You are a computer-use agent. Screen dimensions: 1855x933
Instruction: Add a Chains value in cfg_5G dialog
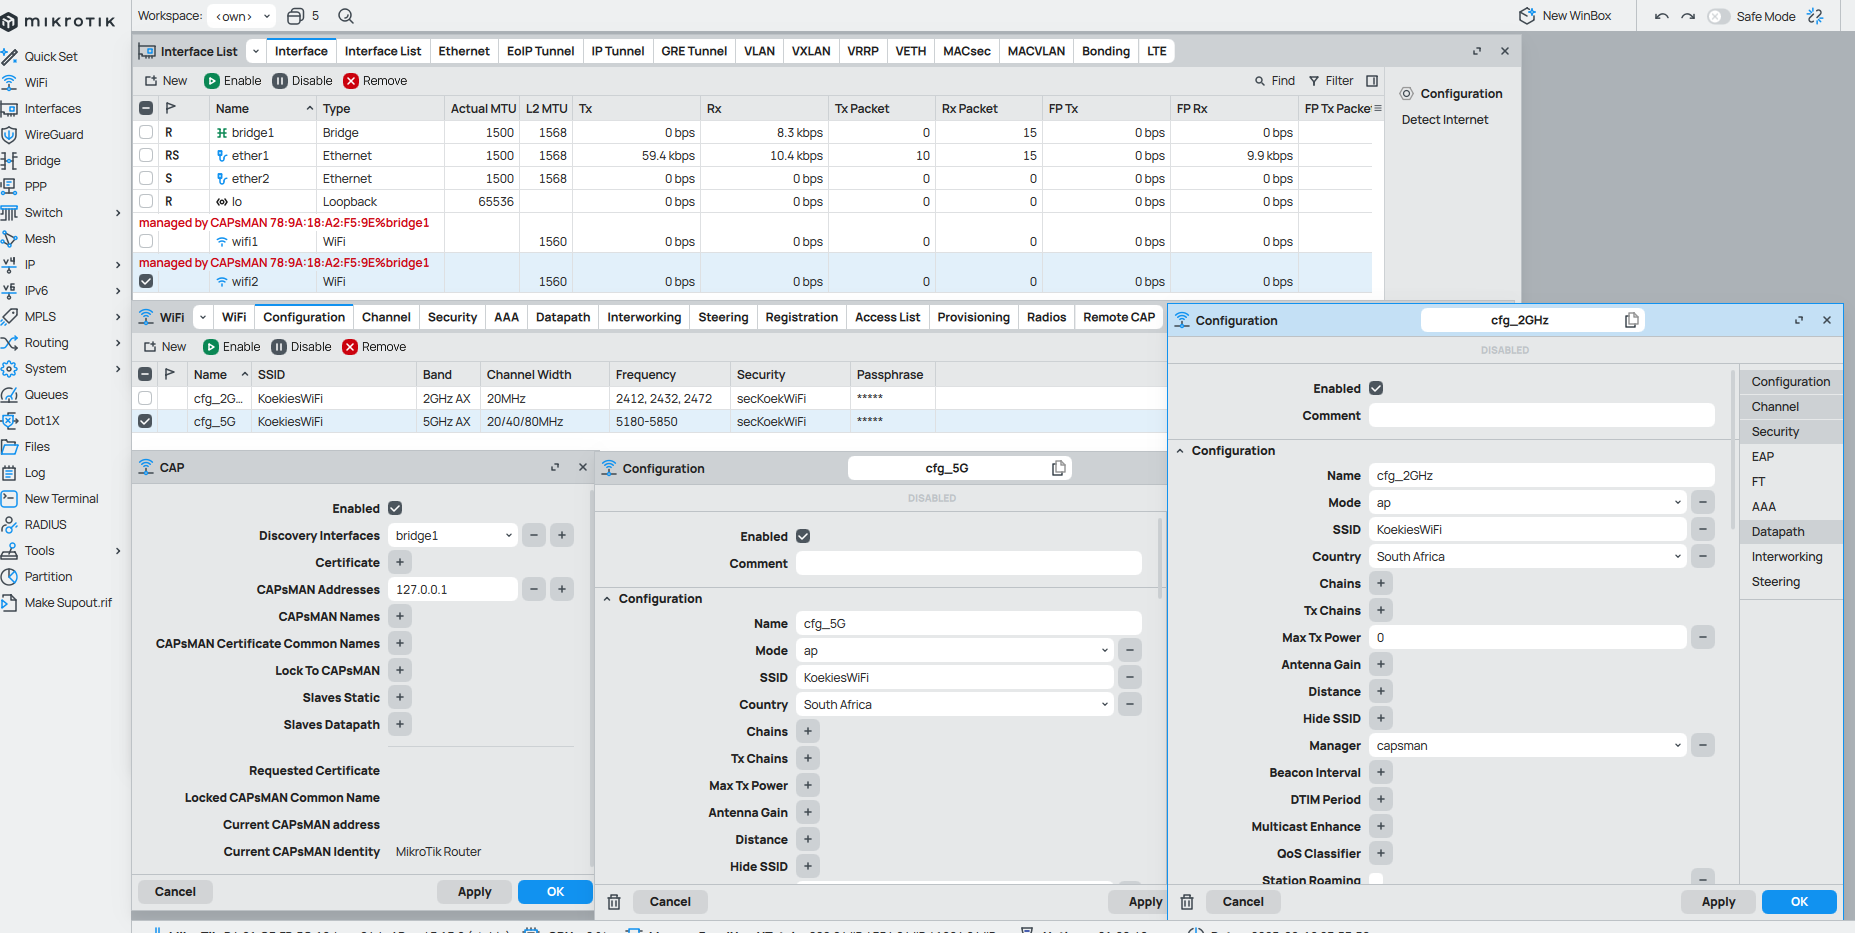click(x=808, y=732)
